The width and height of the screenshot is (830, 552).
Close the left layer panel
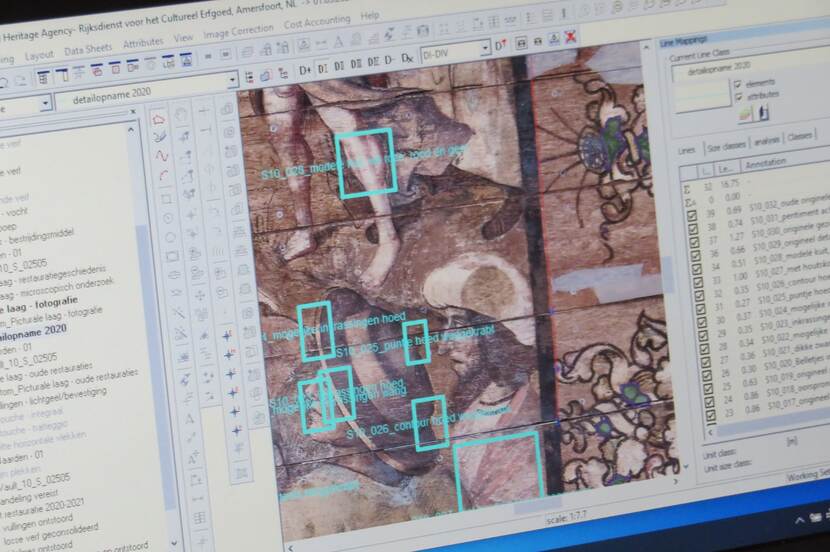(x=133, y=111)
